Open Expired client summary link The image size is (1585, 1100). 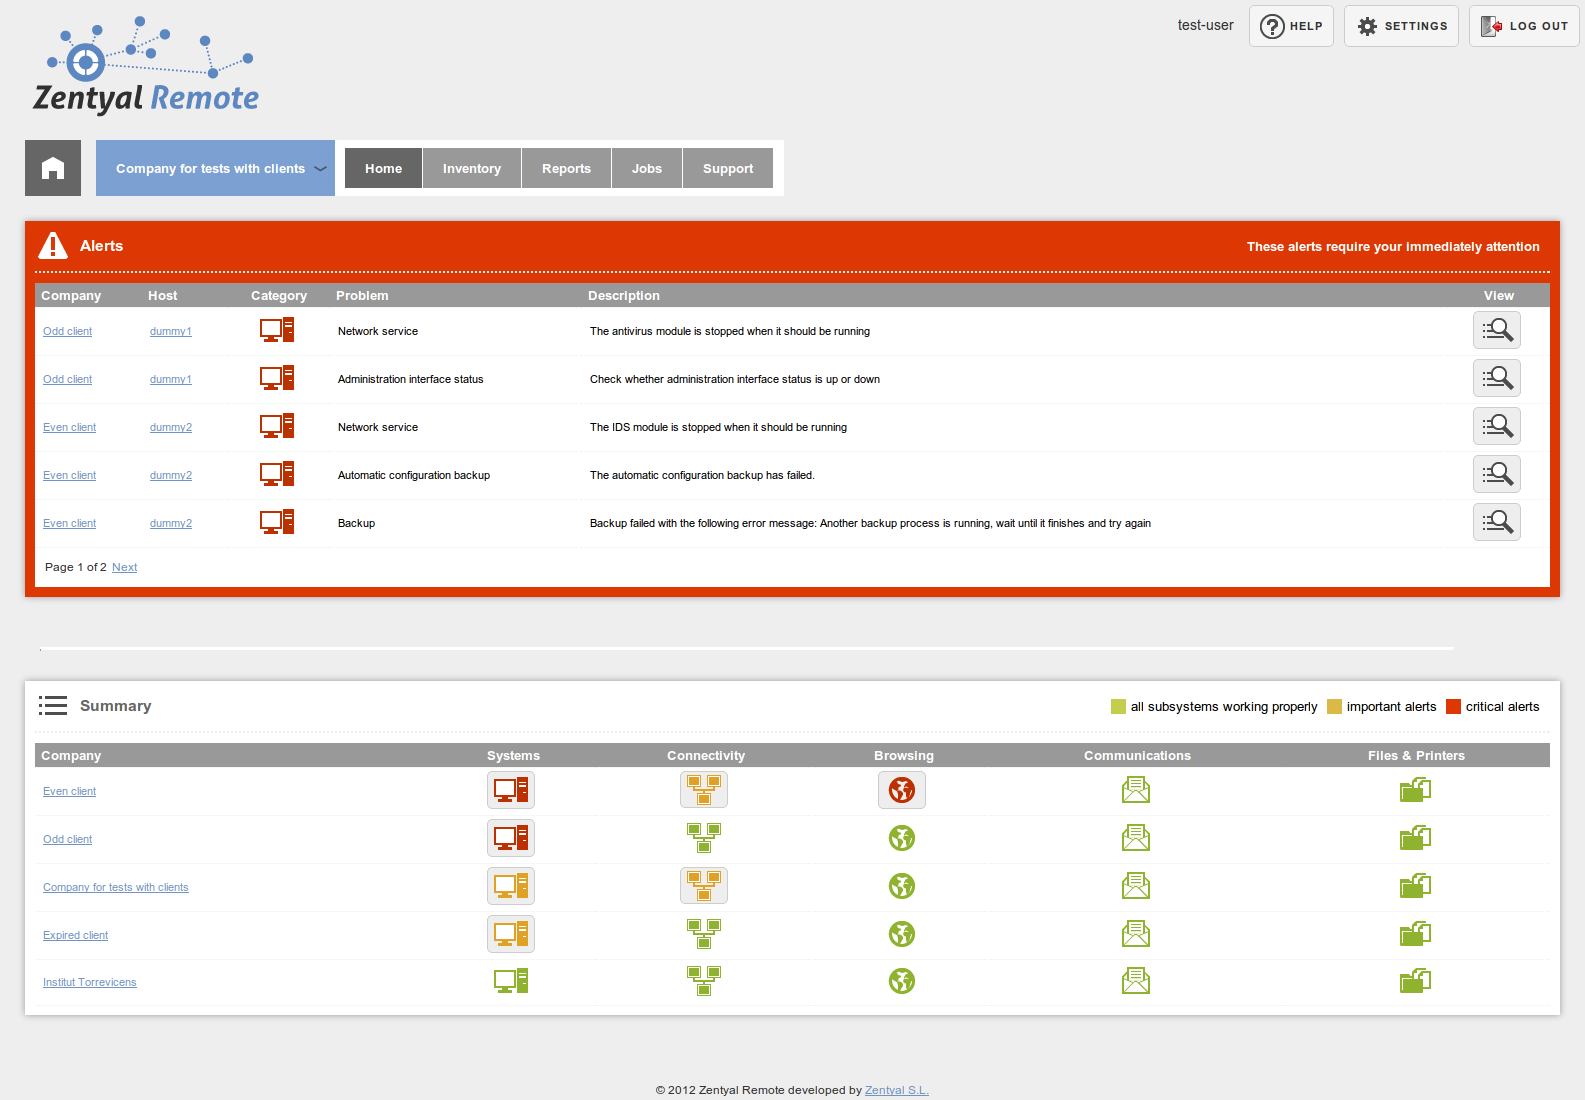pos(75,935)
